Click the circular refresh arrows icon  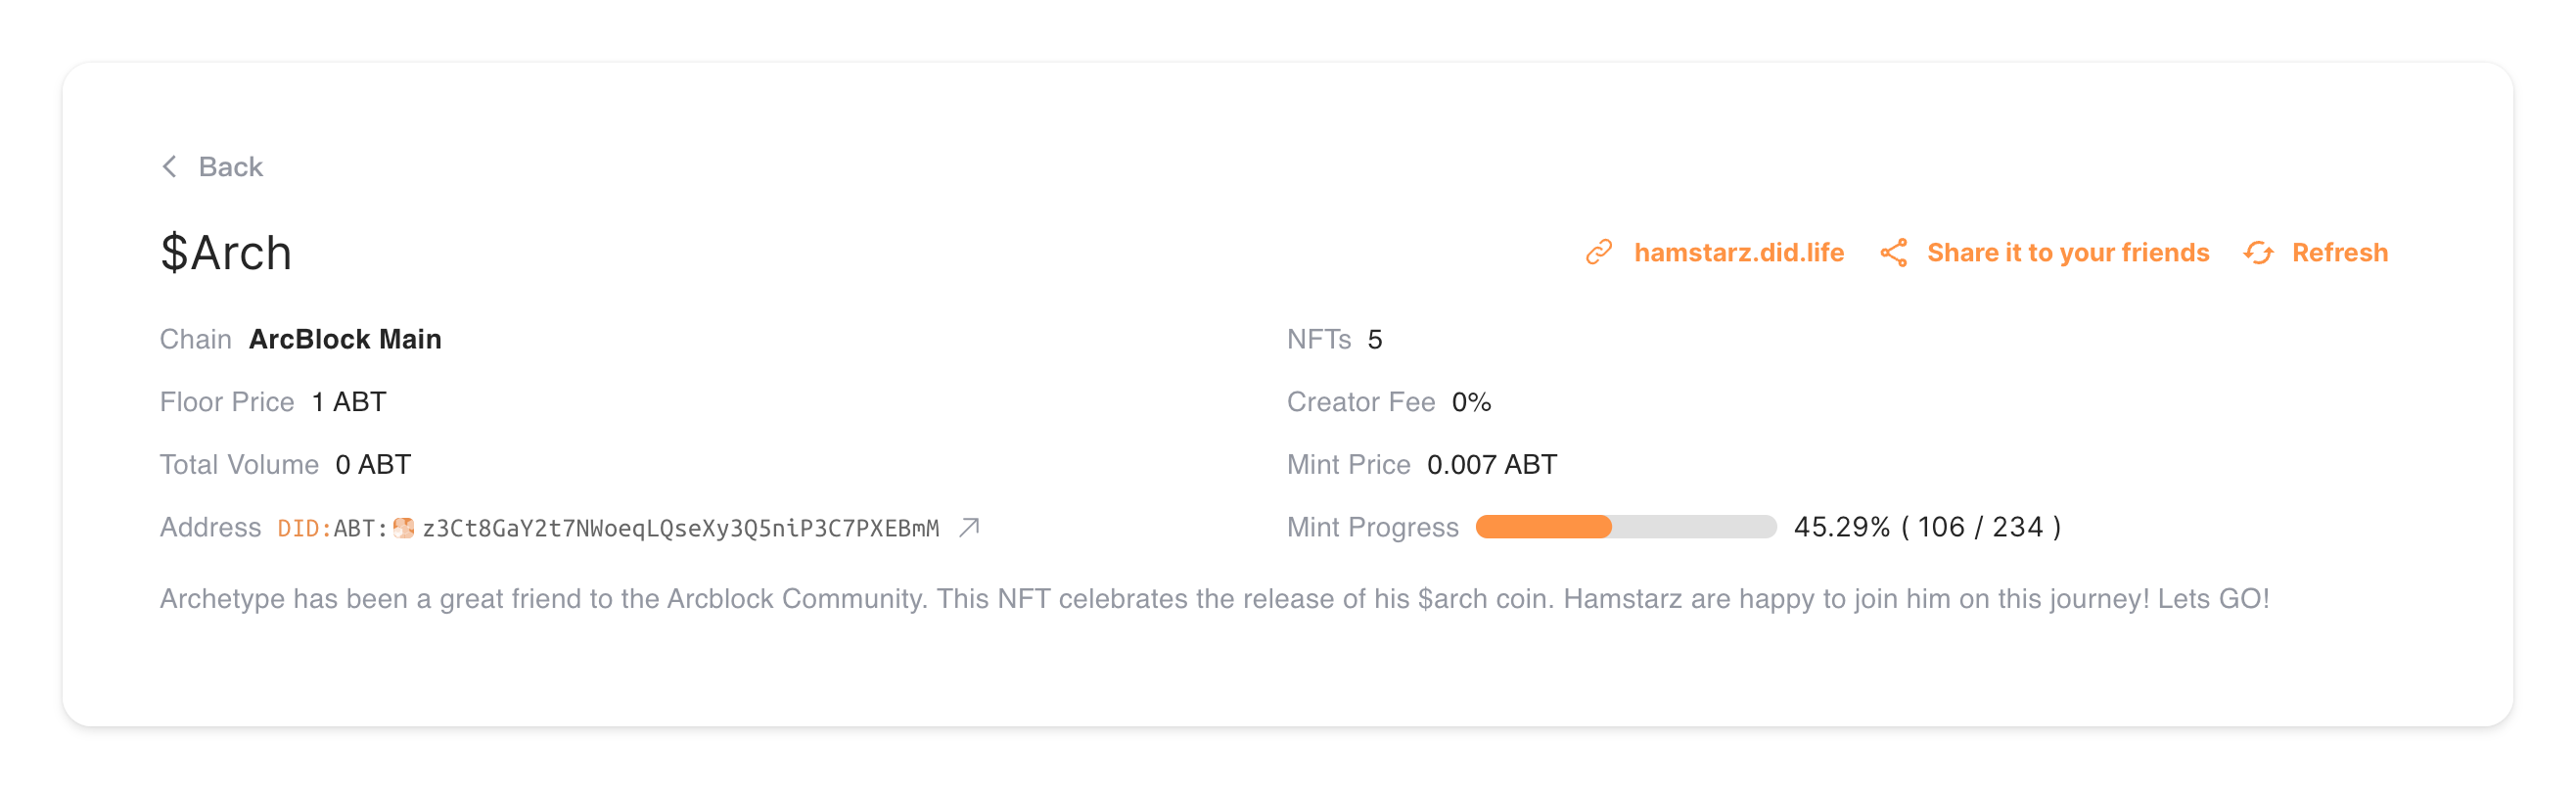[x=2258, y=253]
